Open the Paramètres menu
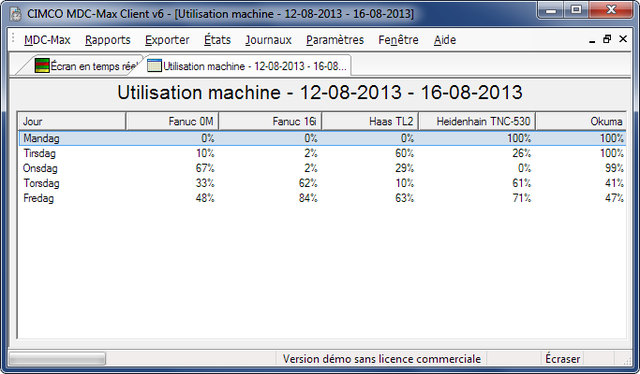This screenshot has width=640, height=374. pos(335,40)
